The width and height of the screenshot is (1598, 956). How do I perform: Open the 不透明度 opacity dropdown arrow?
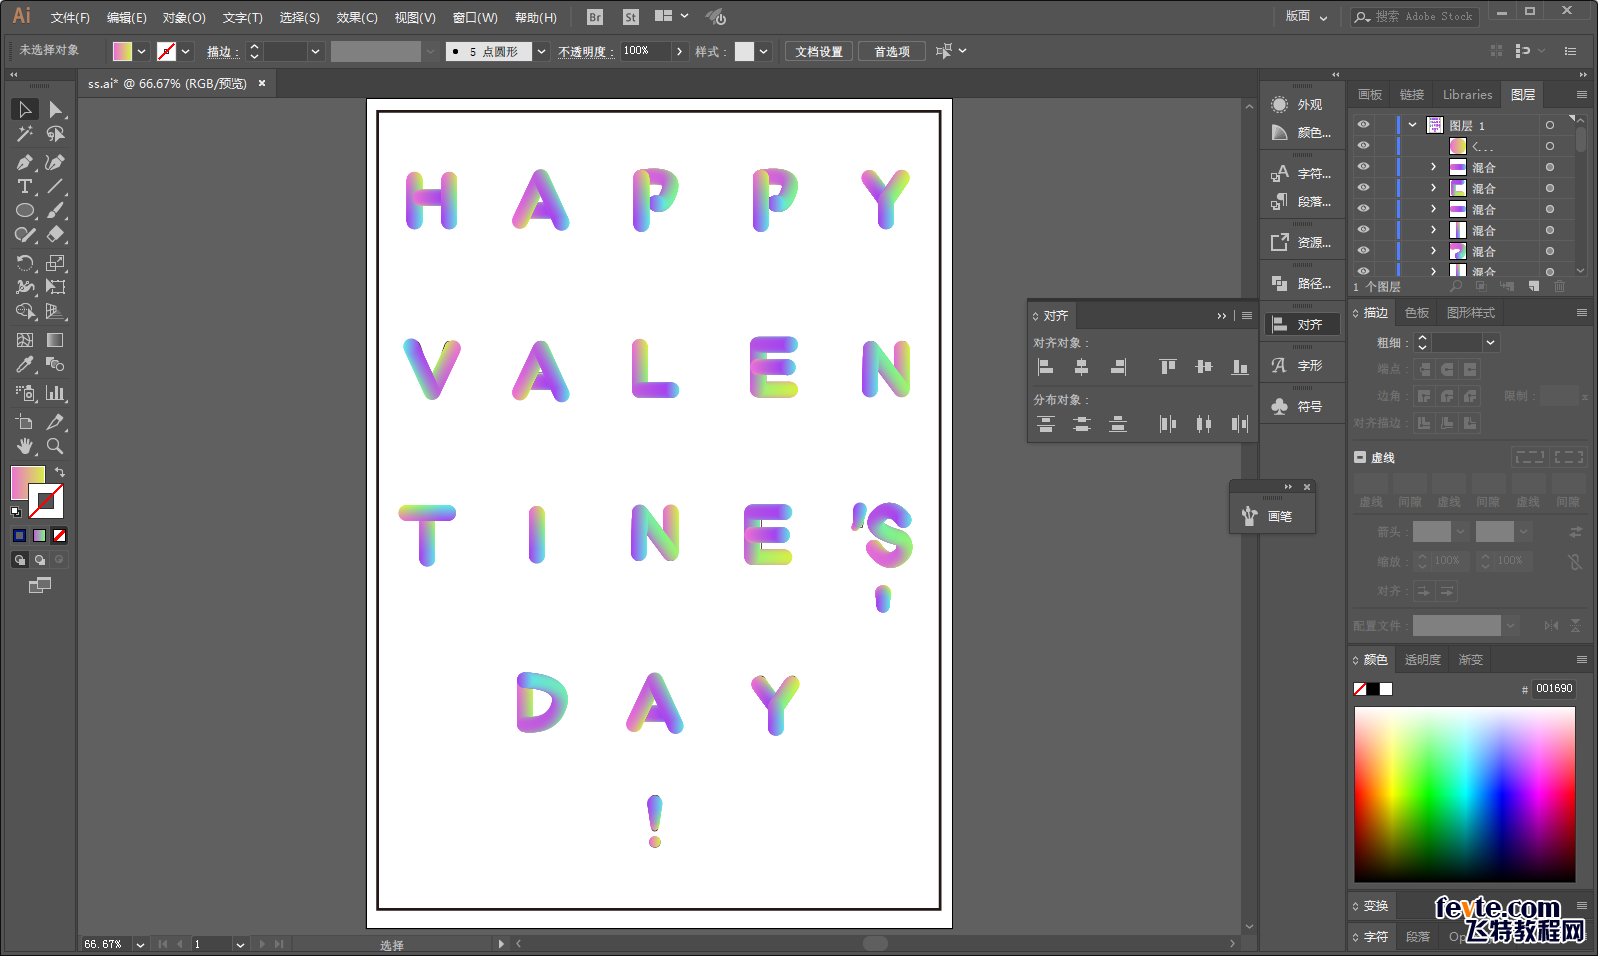click(680, 51)
